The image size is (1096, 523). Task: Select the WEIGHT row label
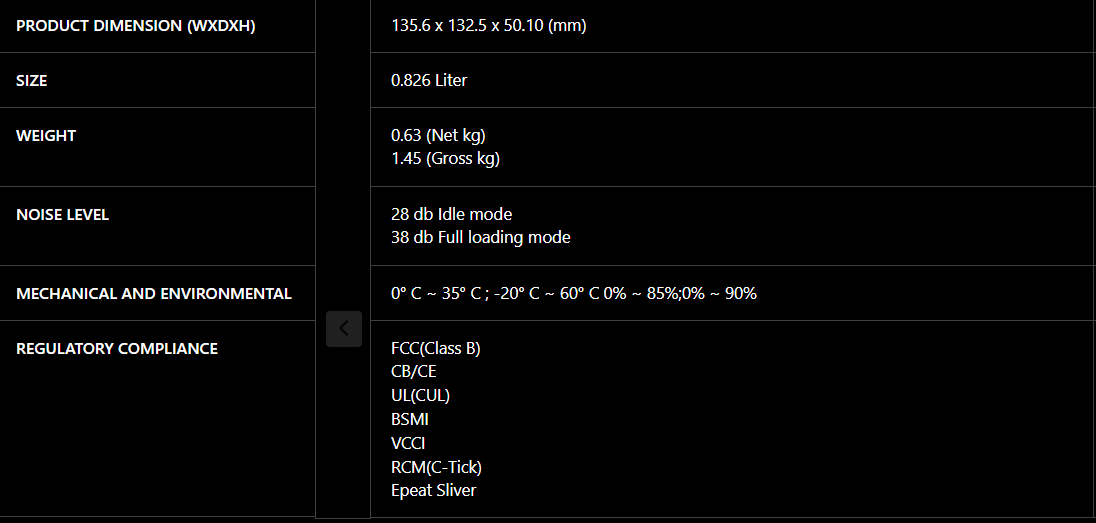[x=46, y=136]
